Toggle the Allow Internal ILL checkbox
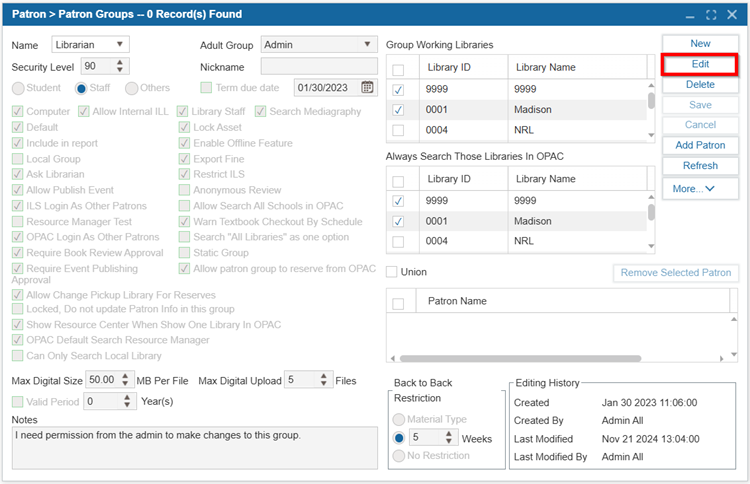Screen dimensions: 750x484 (84, 111)
